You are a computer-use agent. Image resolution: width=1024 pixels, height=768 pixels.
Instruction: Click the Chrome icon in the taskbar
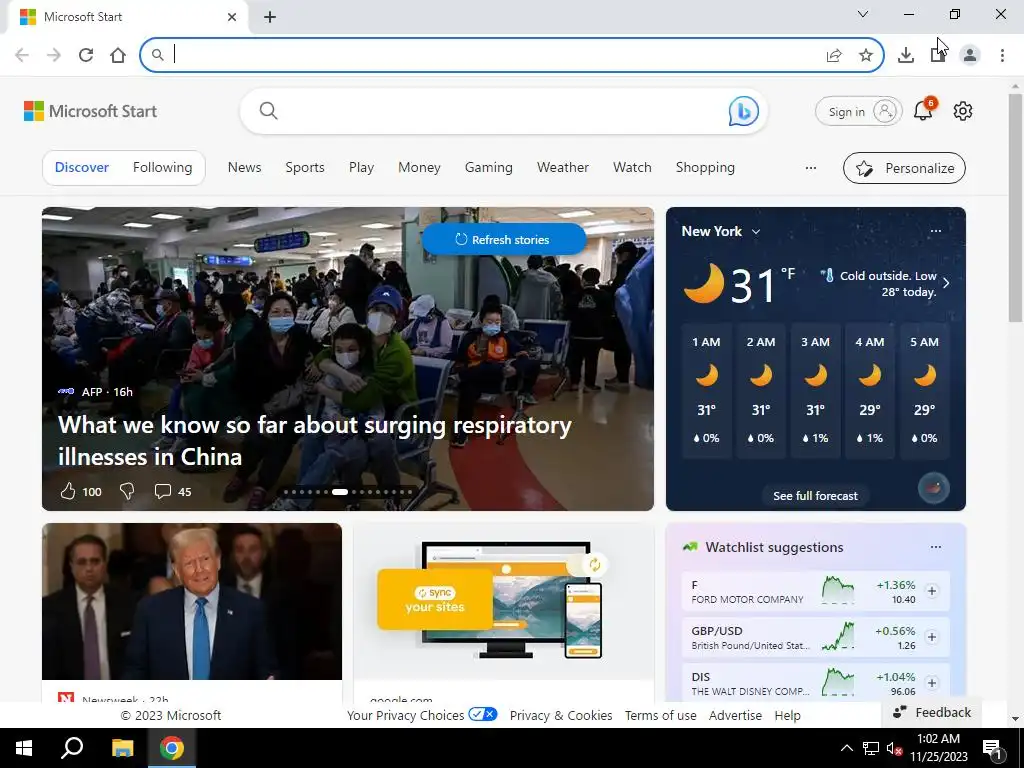[172, 748]
